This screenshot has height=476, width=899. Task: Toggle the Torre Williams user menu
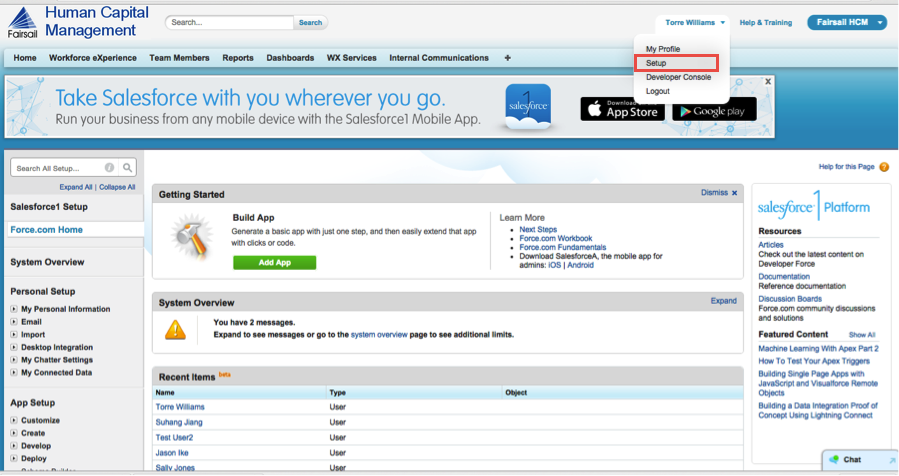pyautogui.click(x=695, y=22)
